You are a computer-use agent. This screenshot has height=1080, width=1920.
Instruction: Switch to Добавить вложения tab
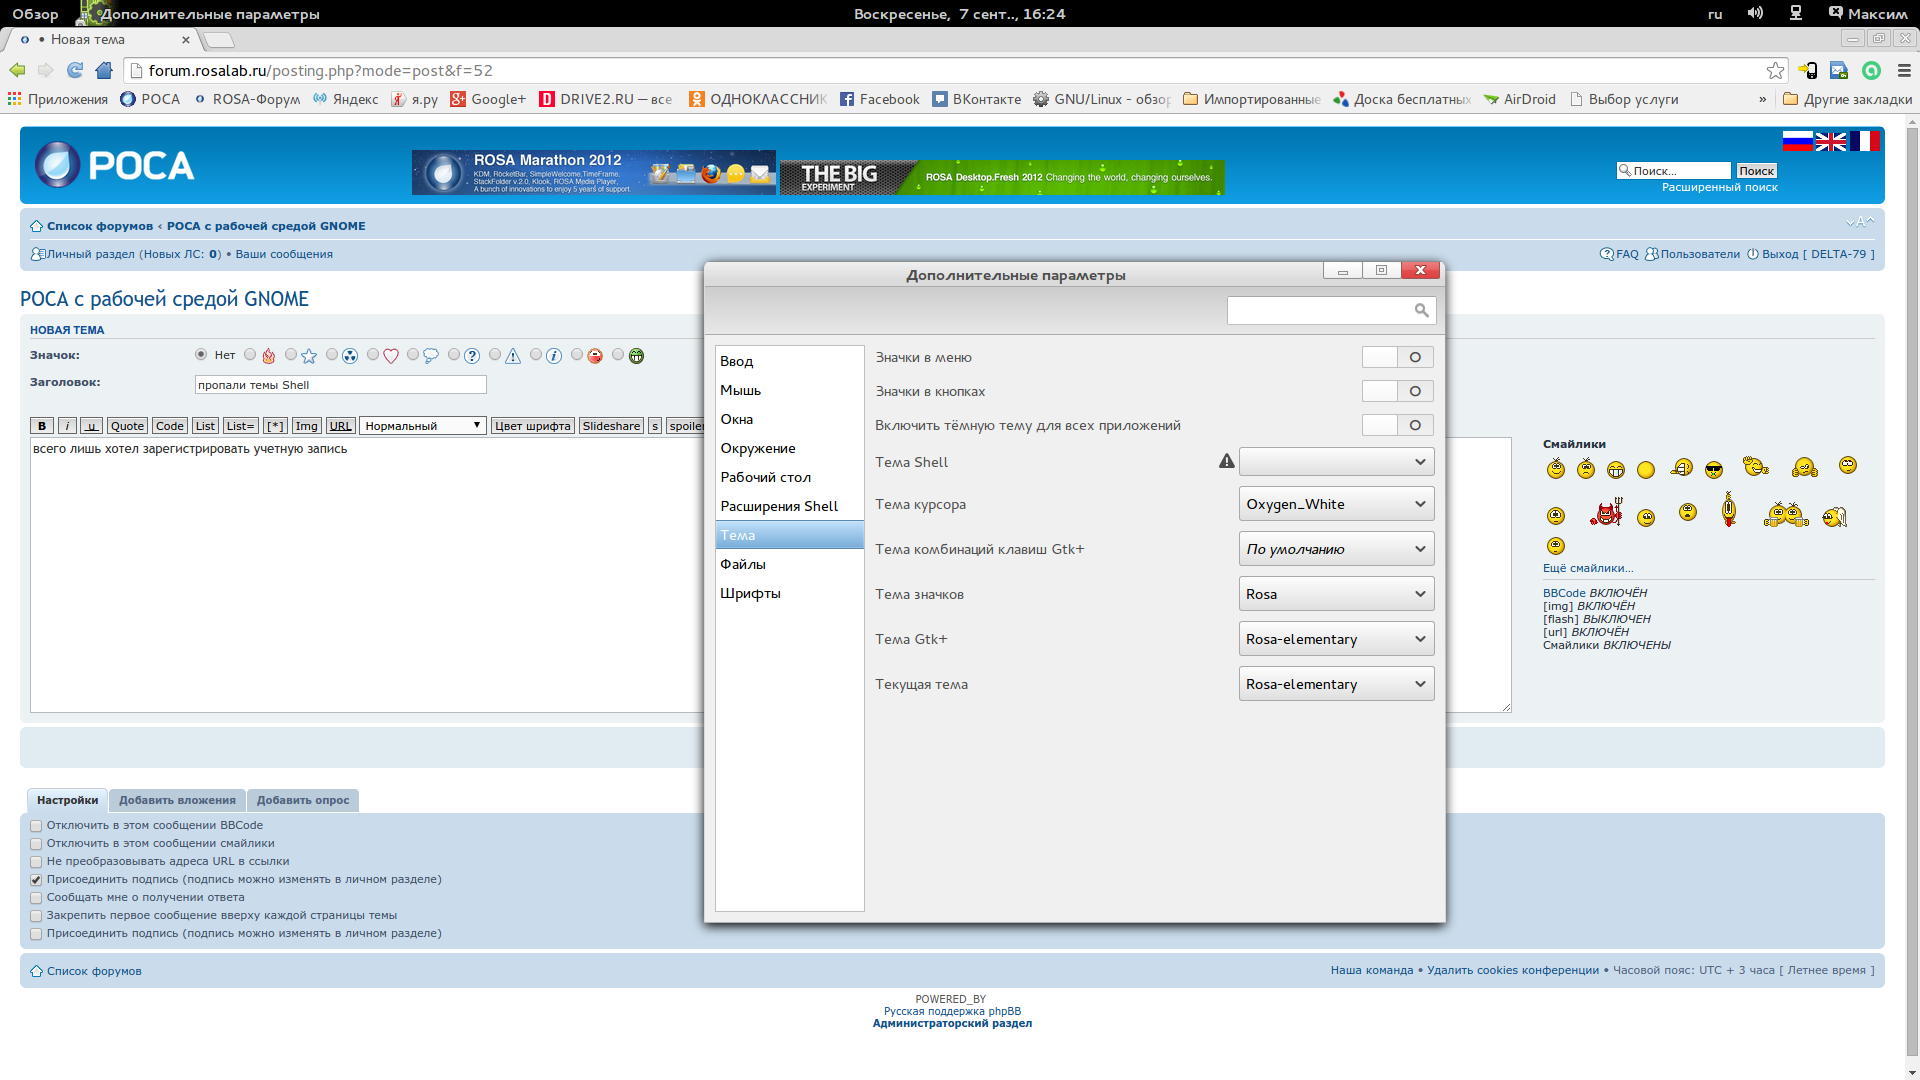[x=177, y=800]
